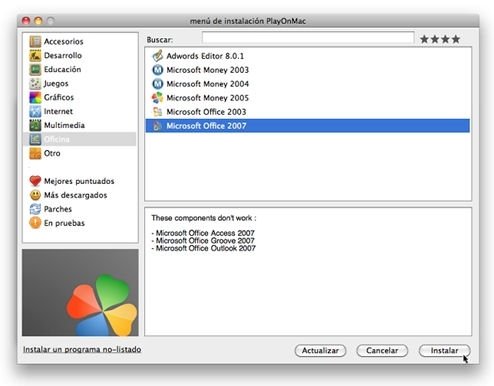
Task: Click the smiley icon for Más descargados
Action: coord(35,195)
